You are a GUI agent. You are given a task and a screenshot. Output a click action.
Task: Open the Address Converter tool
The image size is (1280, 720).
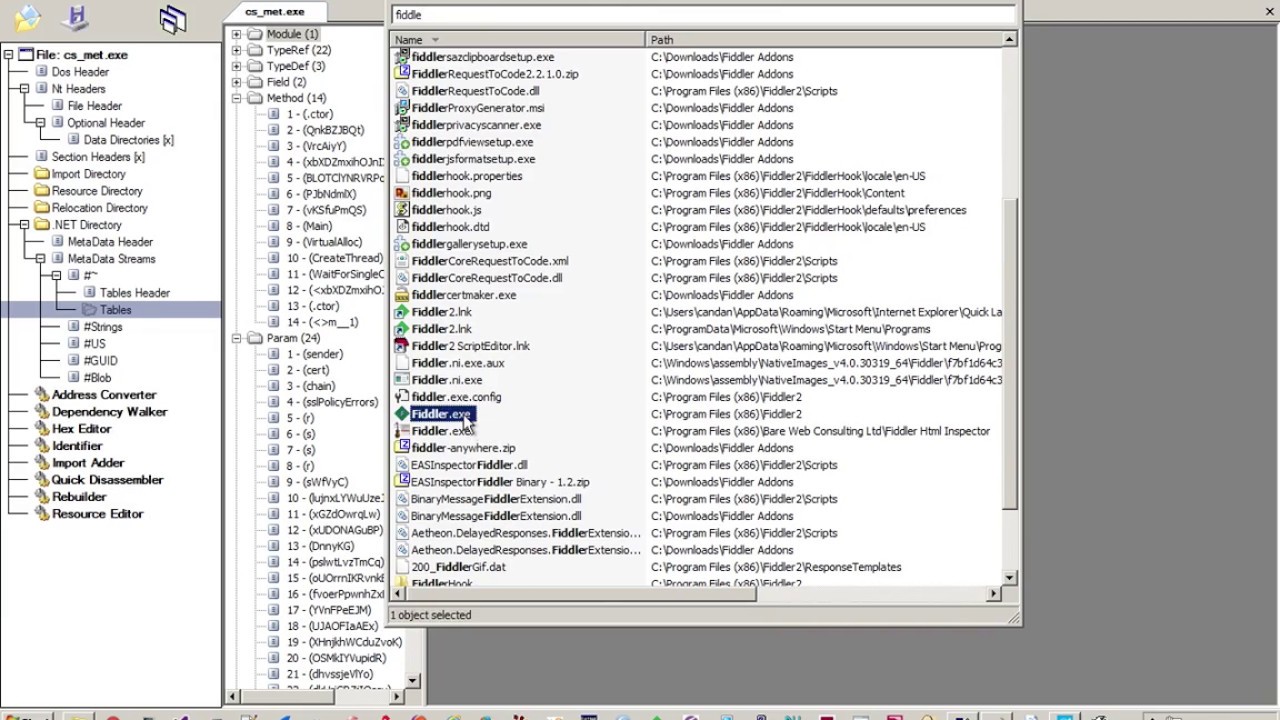coord(104,395)
